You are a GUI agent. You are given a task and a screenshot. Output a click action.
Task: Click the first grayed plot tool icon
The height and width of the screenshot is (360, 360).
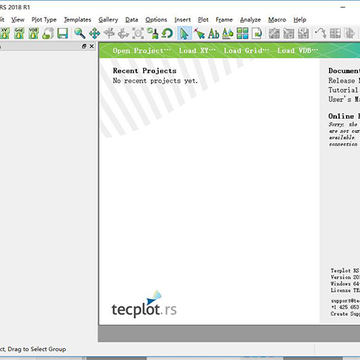274,33
